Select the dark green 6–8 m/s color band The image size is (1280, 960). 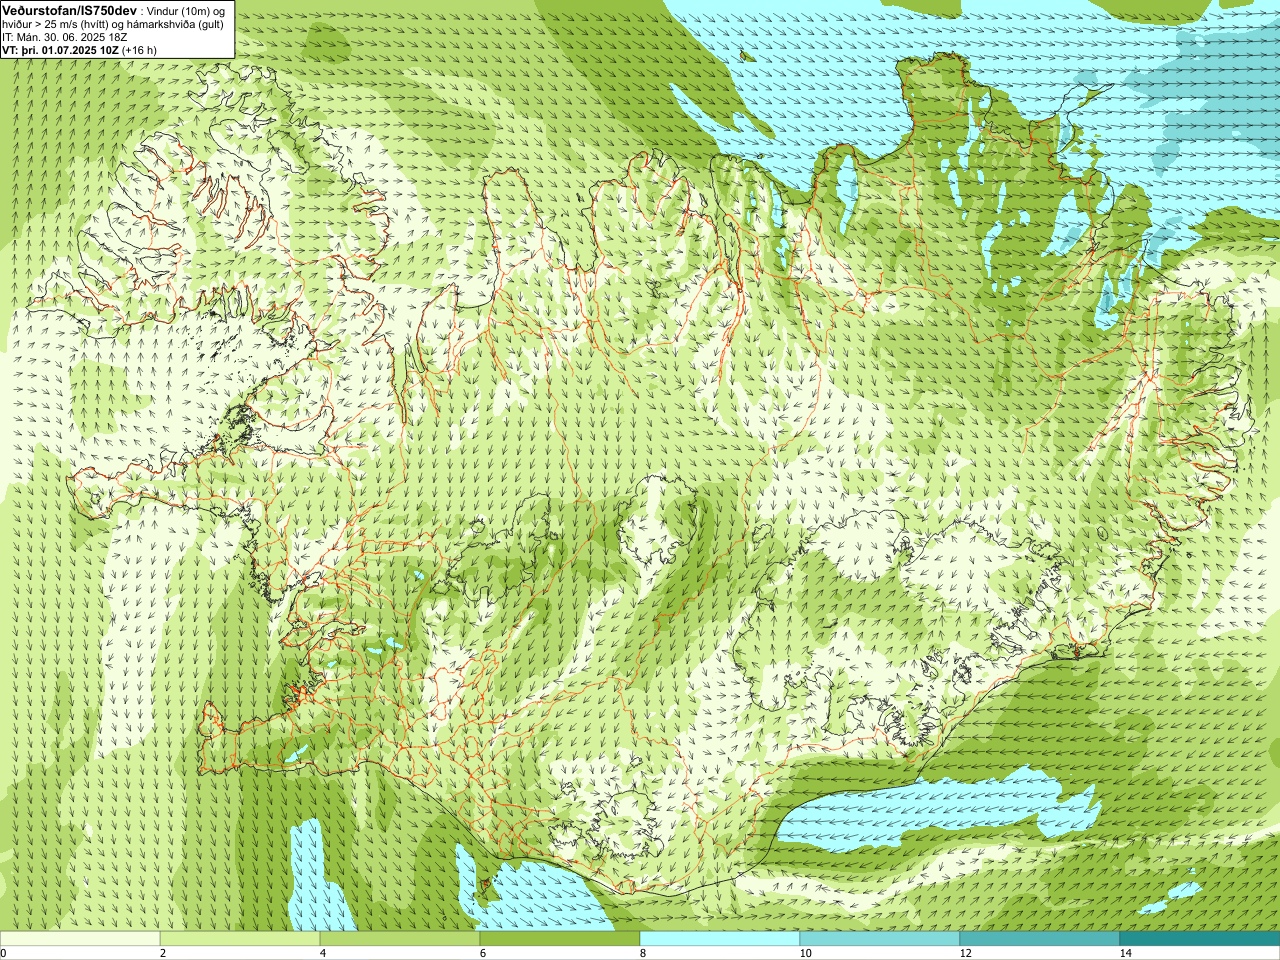pos(560,939)
